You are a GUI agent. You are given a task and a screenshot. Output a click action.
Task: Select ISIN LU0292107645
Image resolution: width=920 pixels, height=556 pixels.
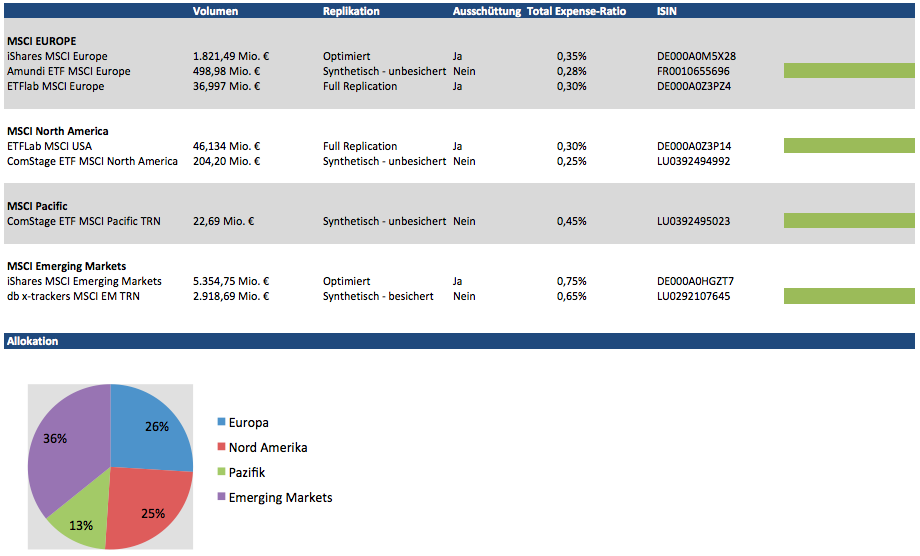694,296
